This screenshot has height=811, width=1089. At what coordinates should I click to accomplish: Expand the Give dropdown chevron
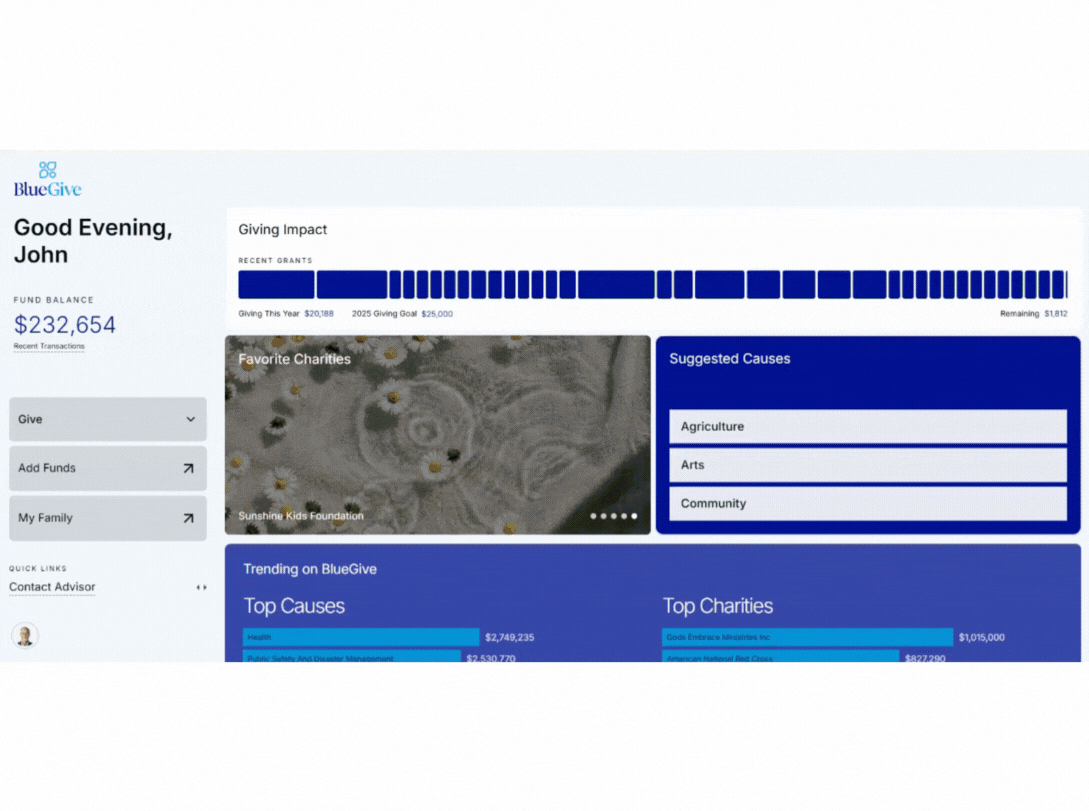click(191, 419)
